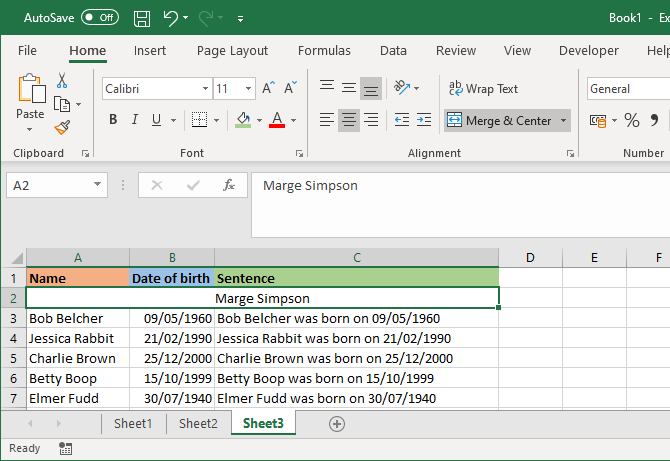
Task: Open the File menu tab
Action: point(27,50)
